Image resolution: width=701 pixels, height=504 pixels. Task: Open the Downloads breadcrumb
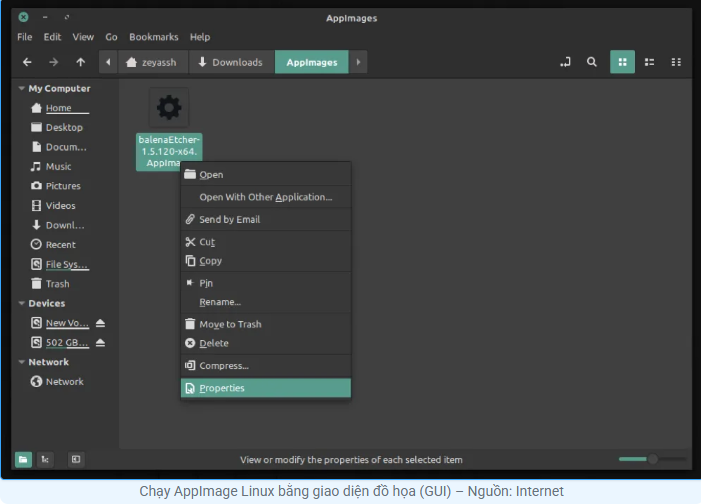[x=231, y=62]
